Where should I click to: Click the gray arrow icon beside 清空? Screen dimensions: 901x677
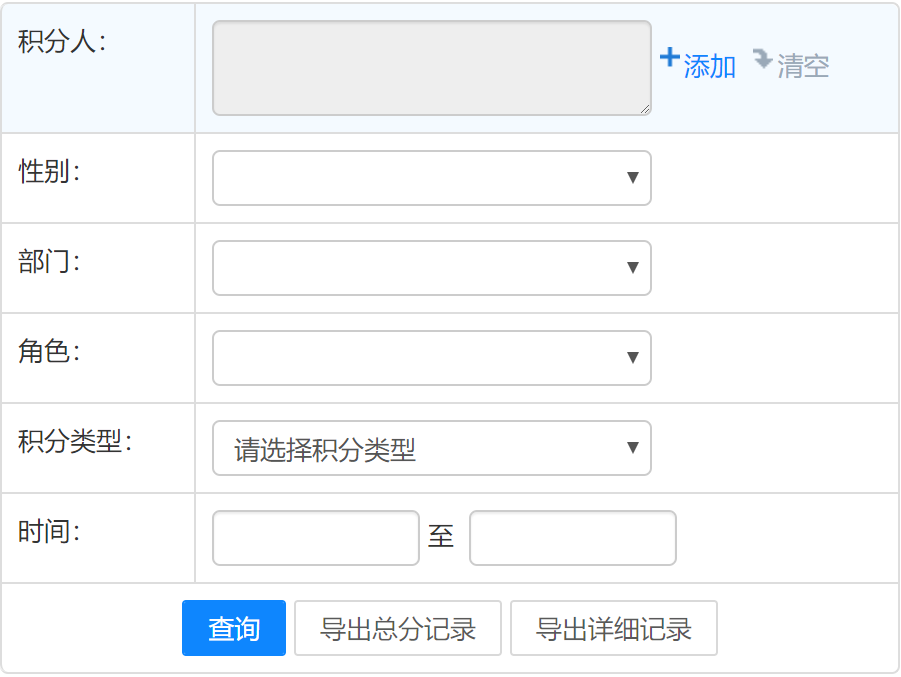coord(763,59)
